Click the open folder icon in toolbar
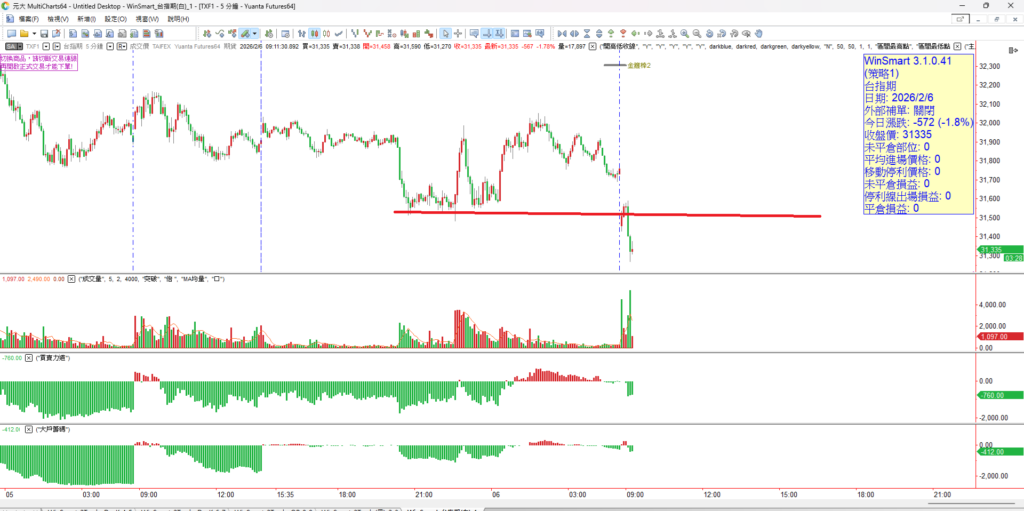The width and height of the screenshot is (1024, 511). pos(26,33)
